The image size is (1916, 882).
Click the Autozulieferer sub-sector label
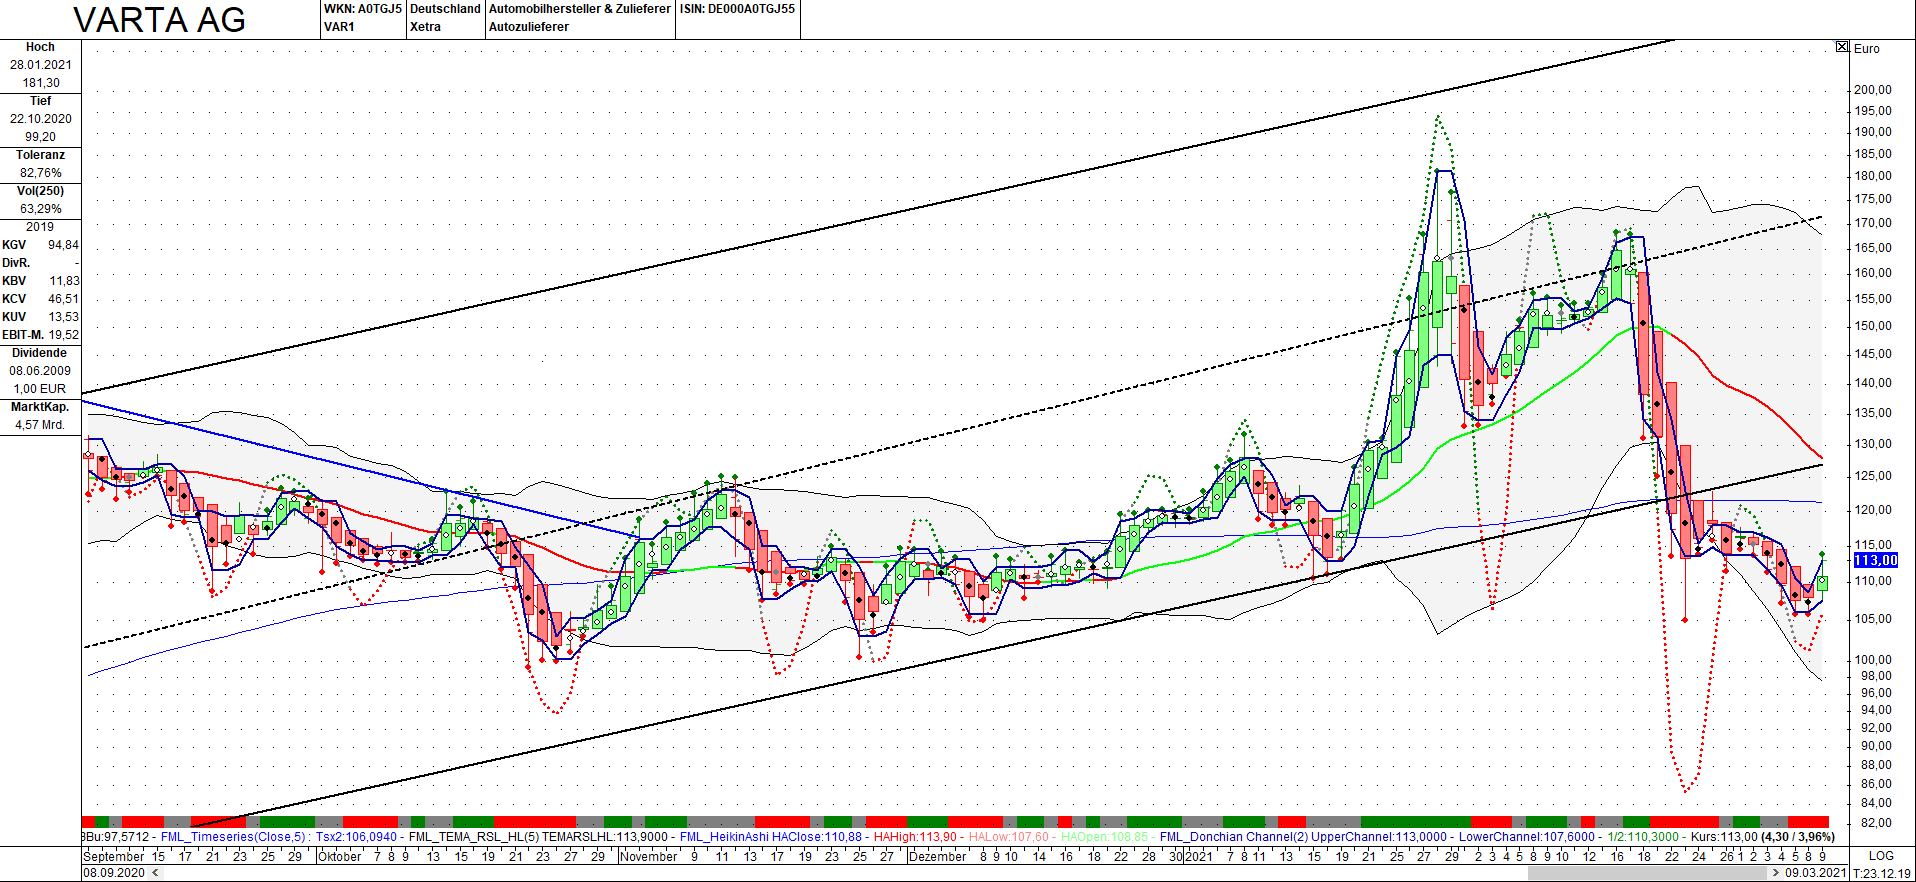(x=528, y=27)
